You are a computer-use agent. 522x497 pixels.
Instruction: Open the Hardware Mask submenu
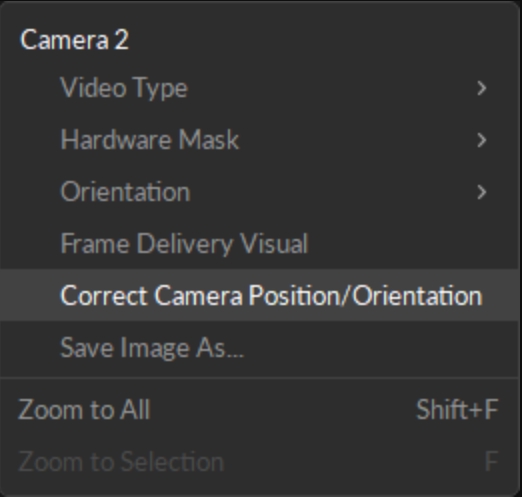pos(259,140)
